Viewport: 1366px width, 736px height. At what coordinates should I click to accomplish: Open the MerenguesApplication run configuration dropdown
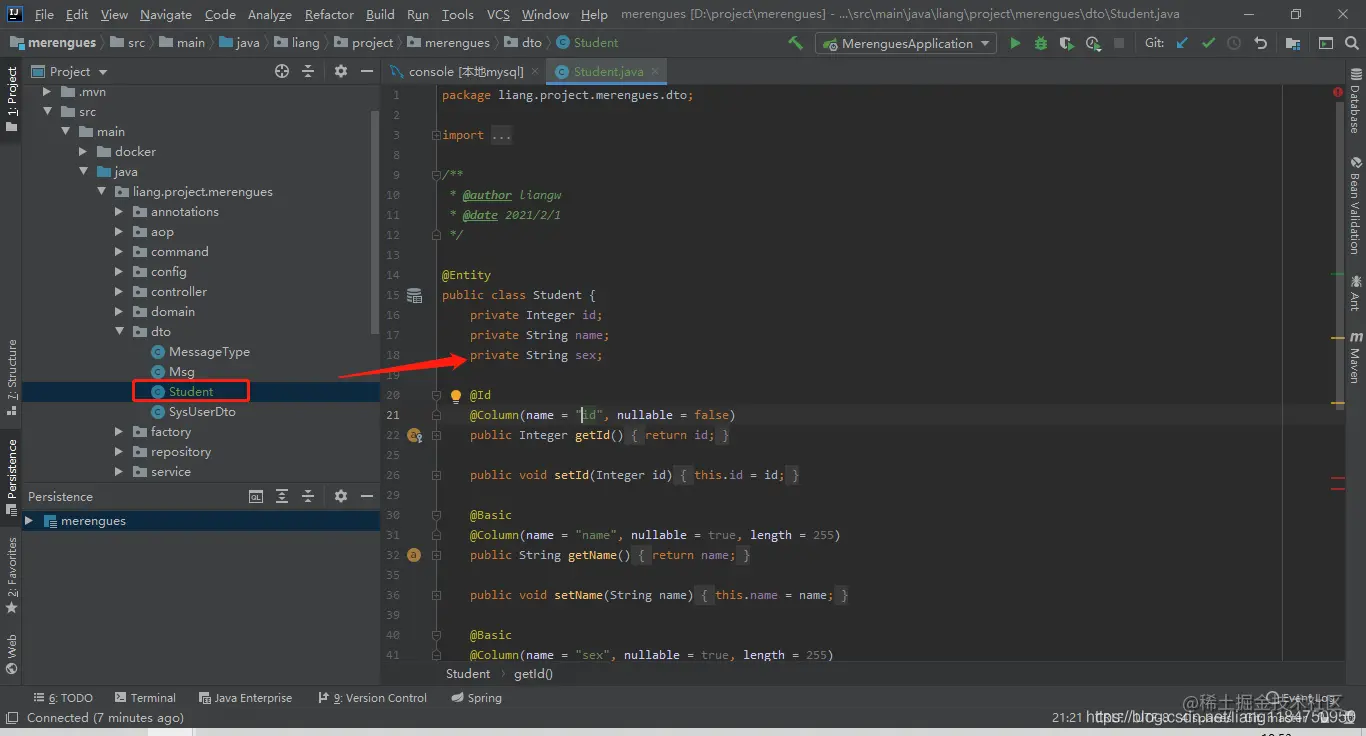pos(906,43)
